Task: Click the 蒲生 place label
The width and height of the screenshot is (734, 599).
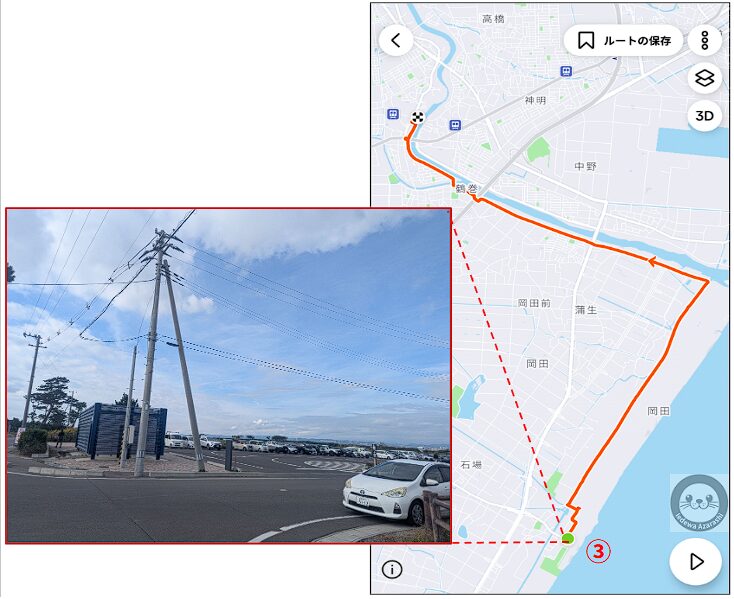Action: click(x=586, y=310)
